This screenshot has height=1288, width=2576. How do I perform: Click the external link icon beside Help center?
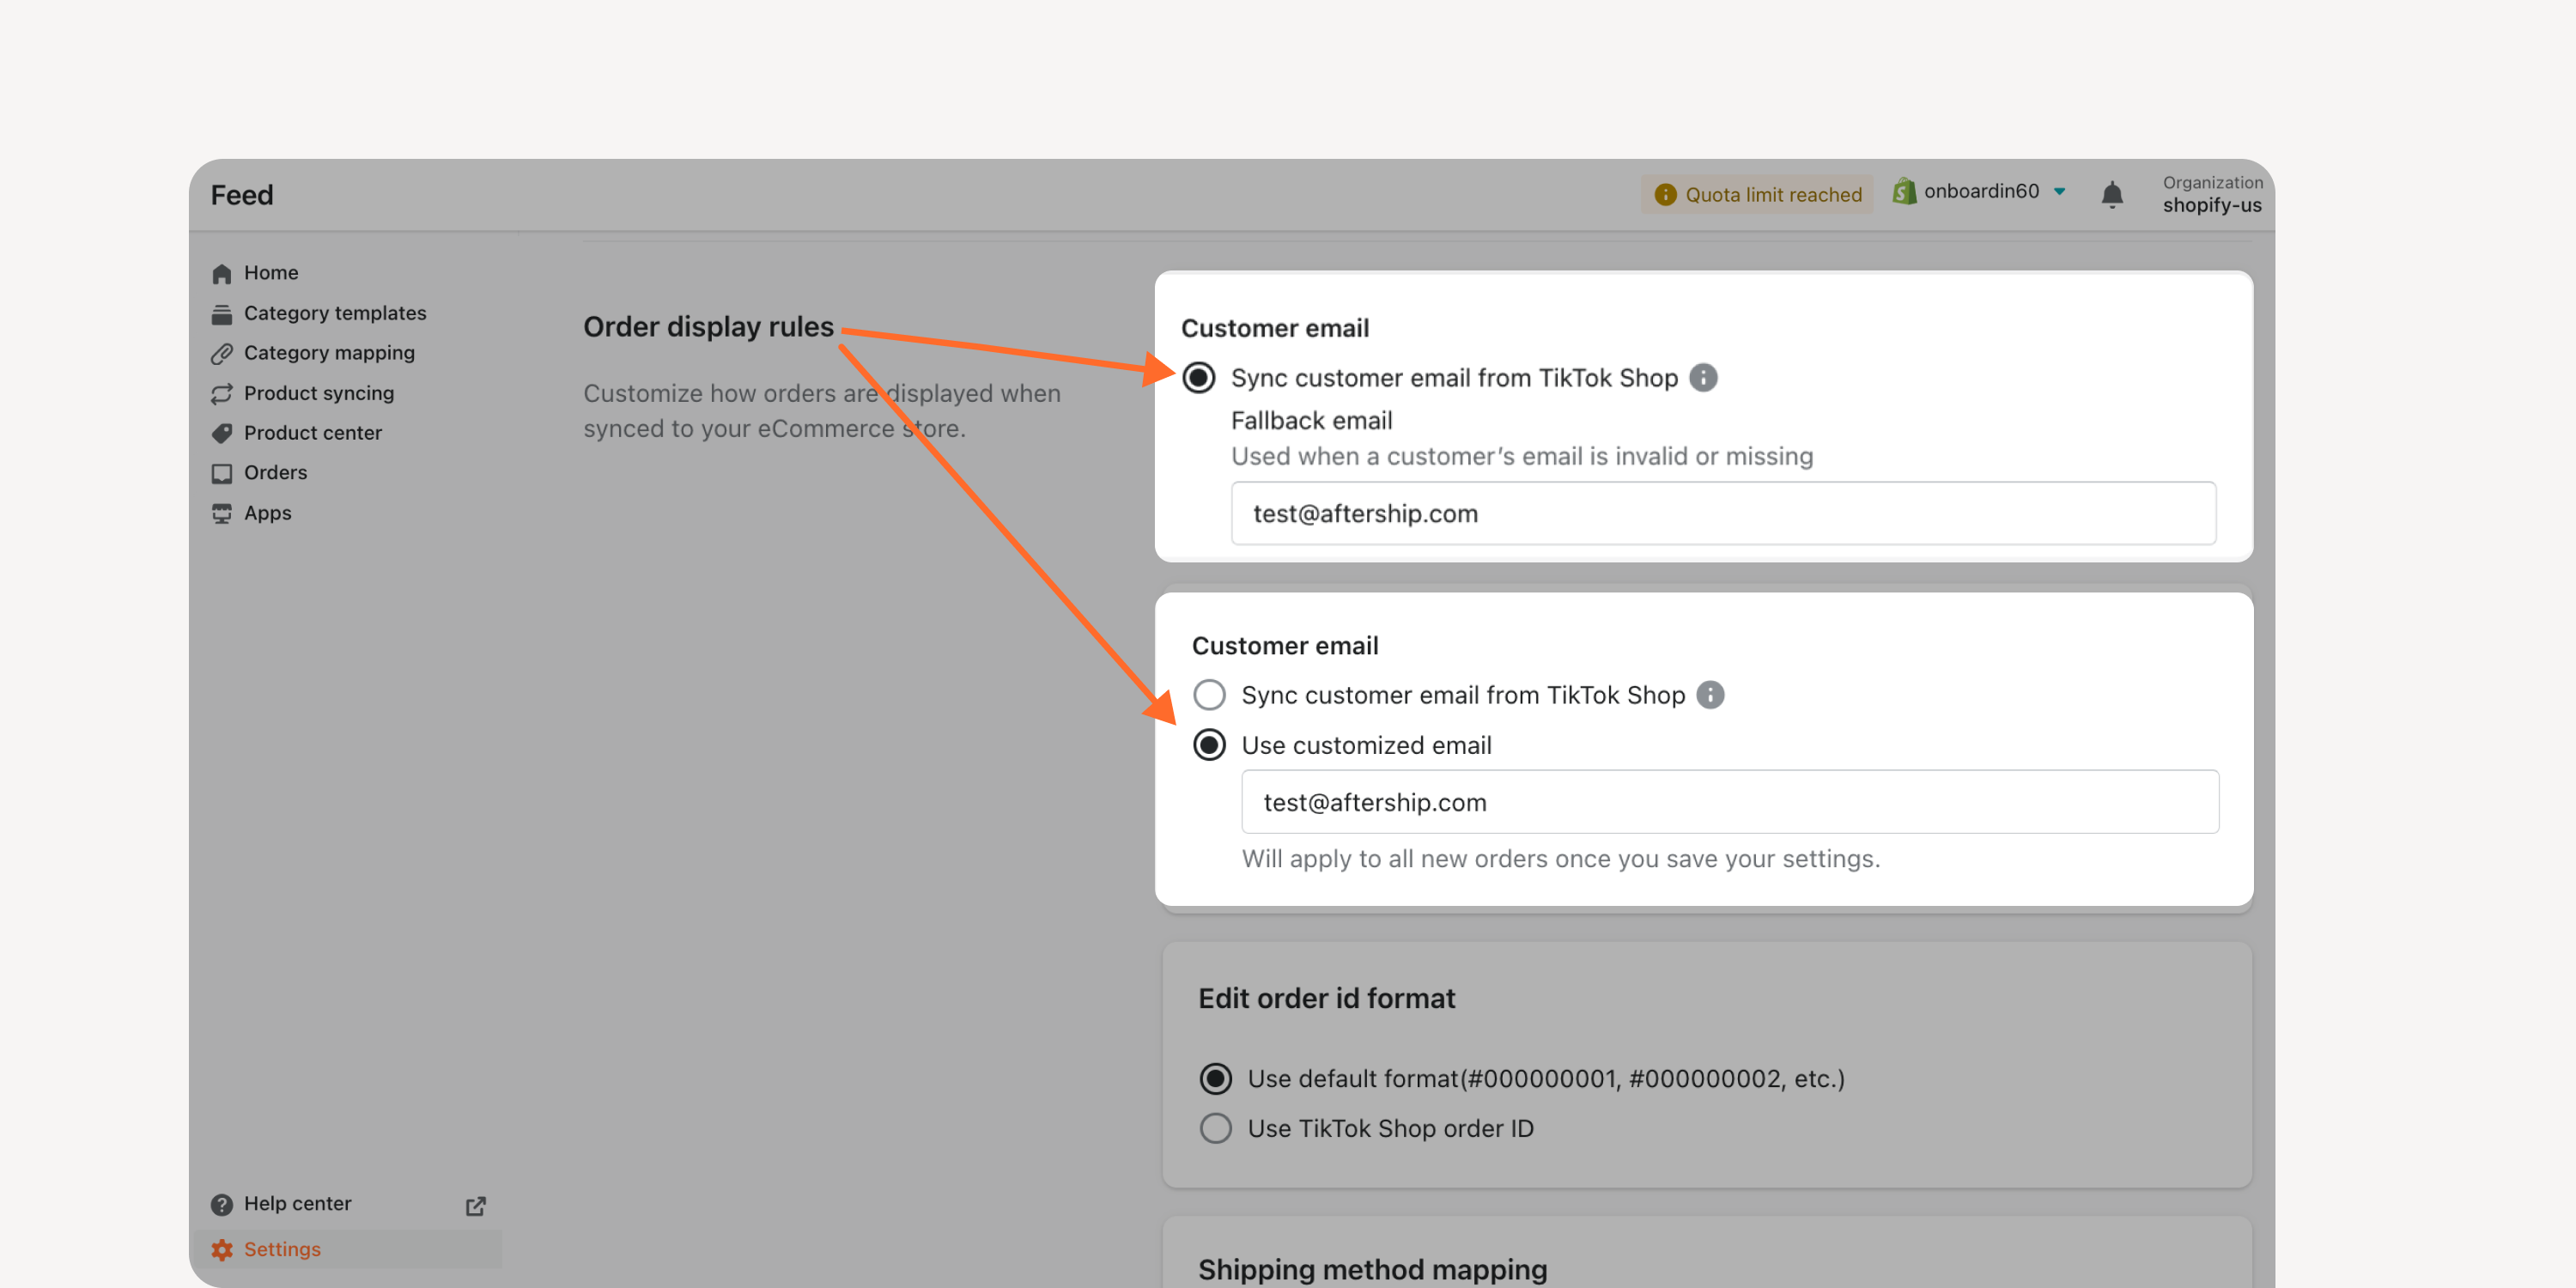(x=476, y=1206)
